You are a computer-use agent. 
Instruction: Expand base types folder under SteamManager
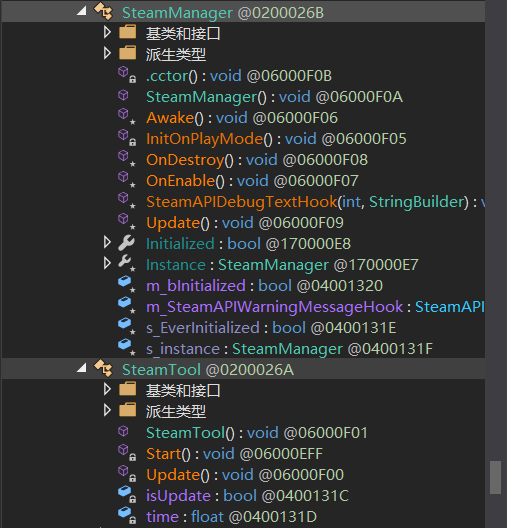click(x=107, y=32)
